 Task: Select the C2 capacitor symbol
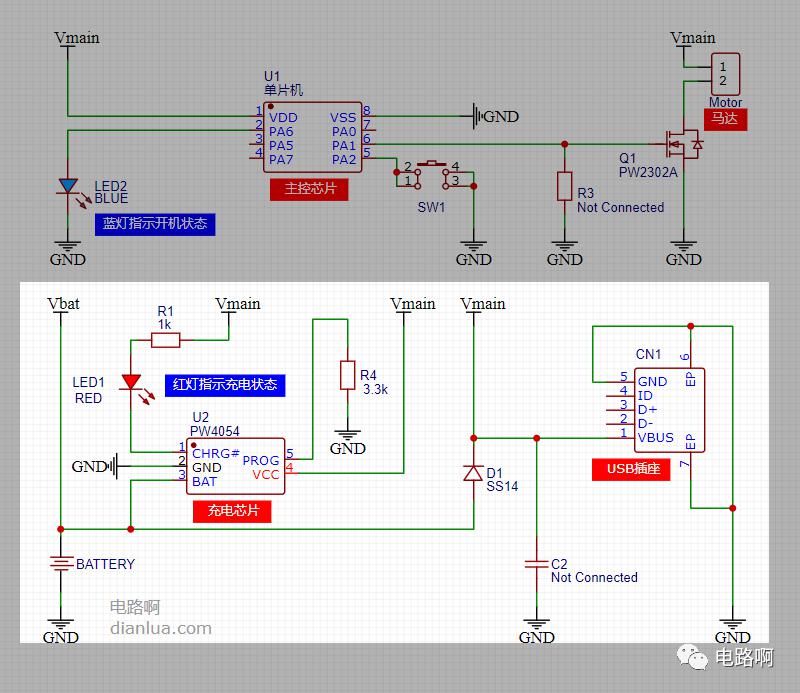537,566
